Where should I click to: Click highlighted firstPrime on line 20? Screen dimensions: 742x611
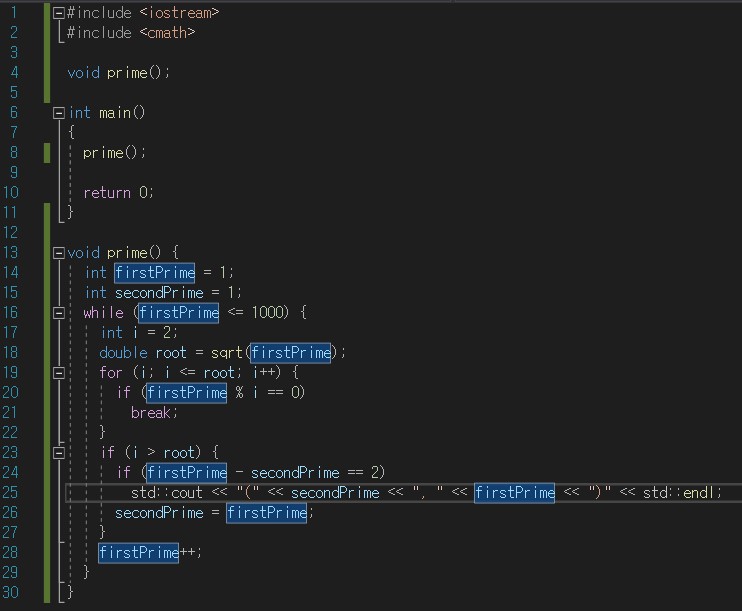tap(187, 393)
